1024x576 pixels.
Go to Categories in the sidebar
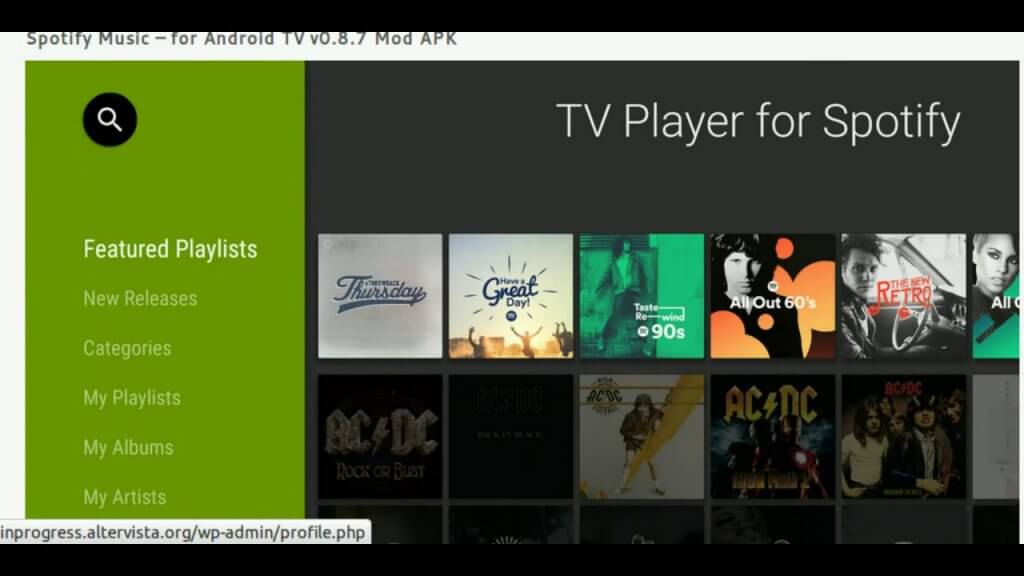pos(127,348)
